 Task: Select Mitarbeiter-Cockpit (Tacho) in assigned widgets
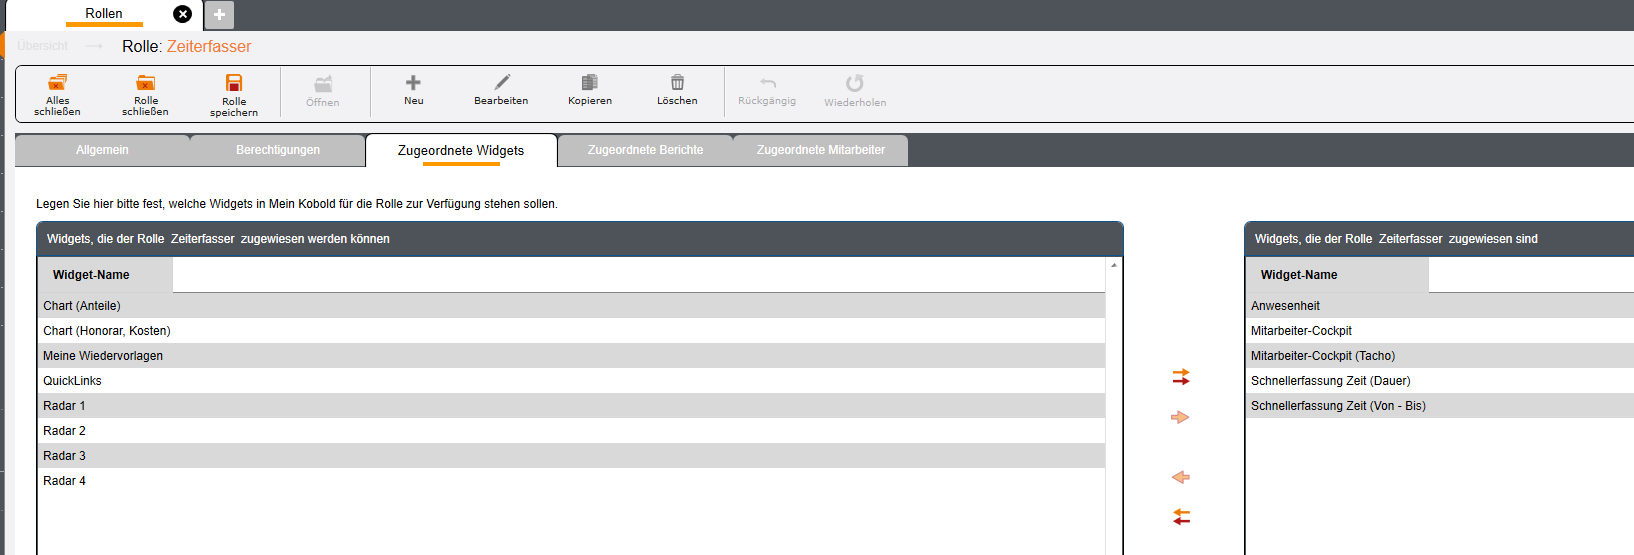pos(1322,356)
